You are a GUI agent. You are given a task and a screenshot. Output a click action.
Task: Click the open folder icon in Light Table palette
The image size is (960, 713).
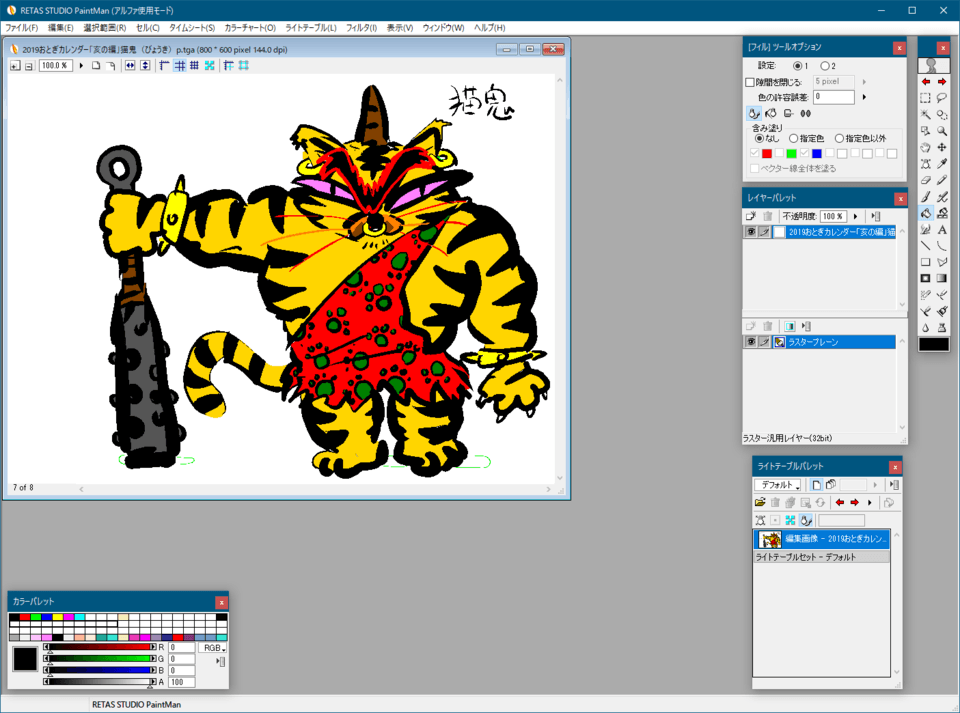click(760, 502)
